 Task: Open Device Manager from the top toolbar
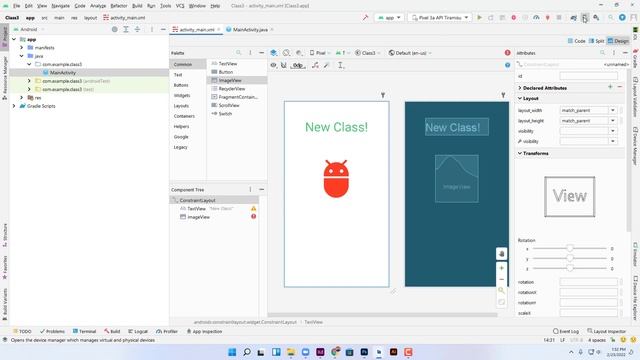pos(585,18)
